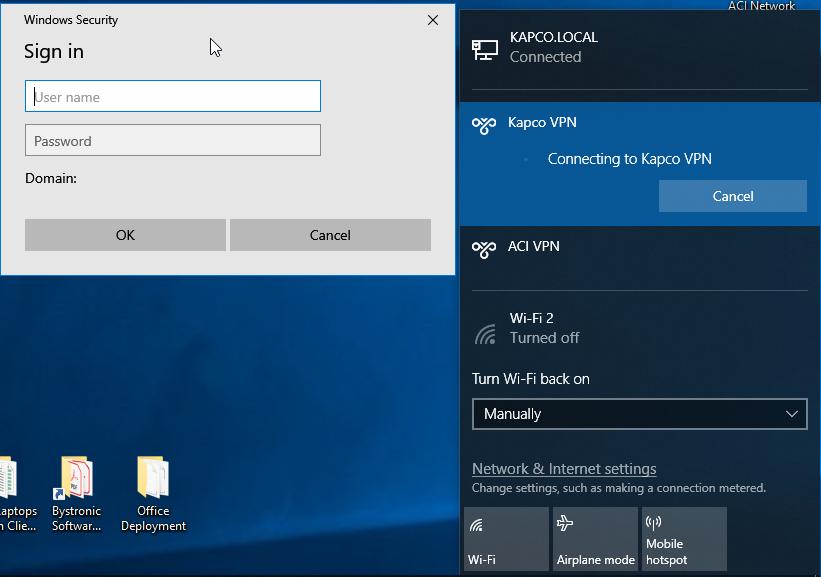
Task: Click the KAPCO.LOCAL ethernet monitor icon
Action: click(x=485, y=50)
